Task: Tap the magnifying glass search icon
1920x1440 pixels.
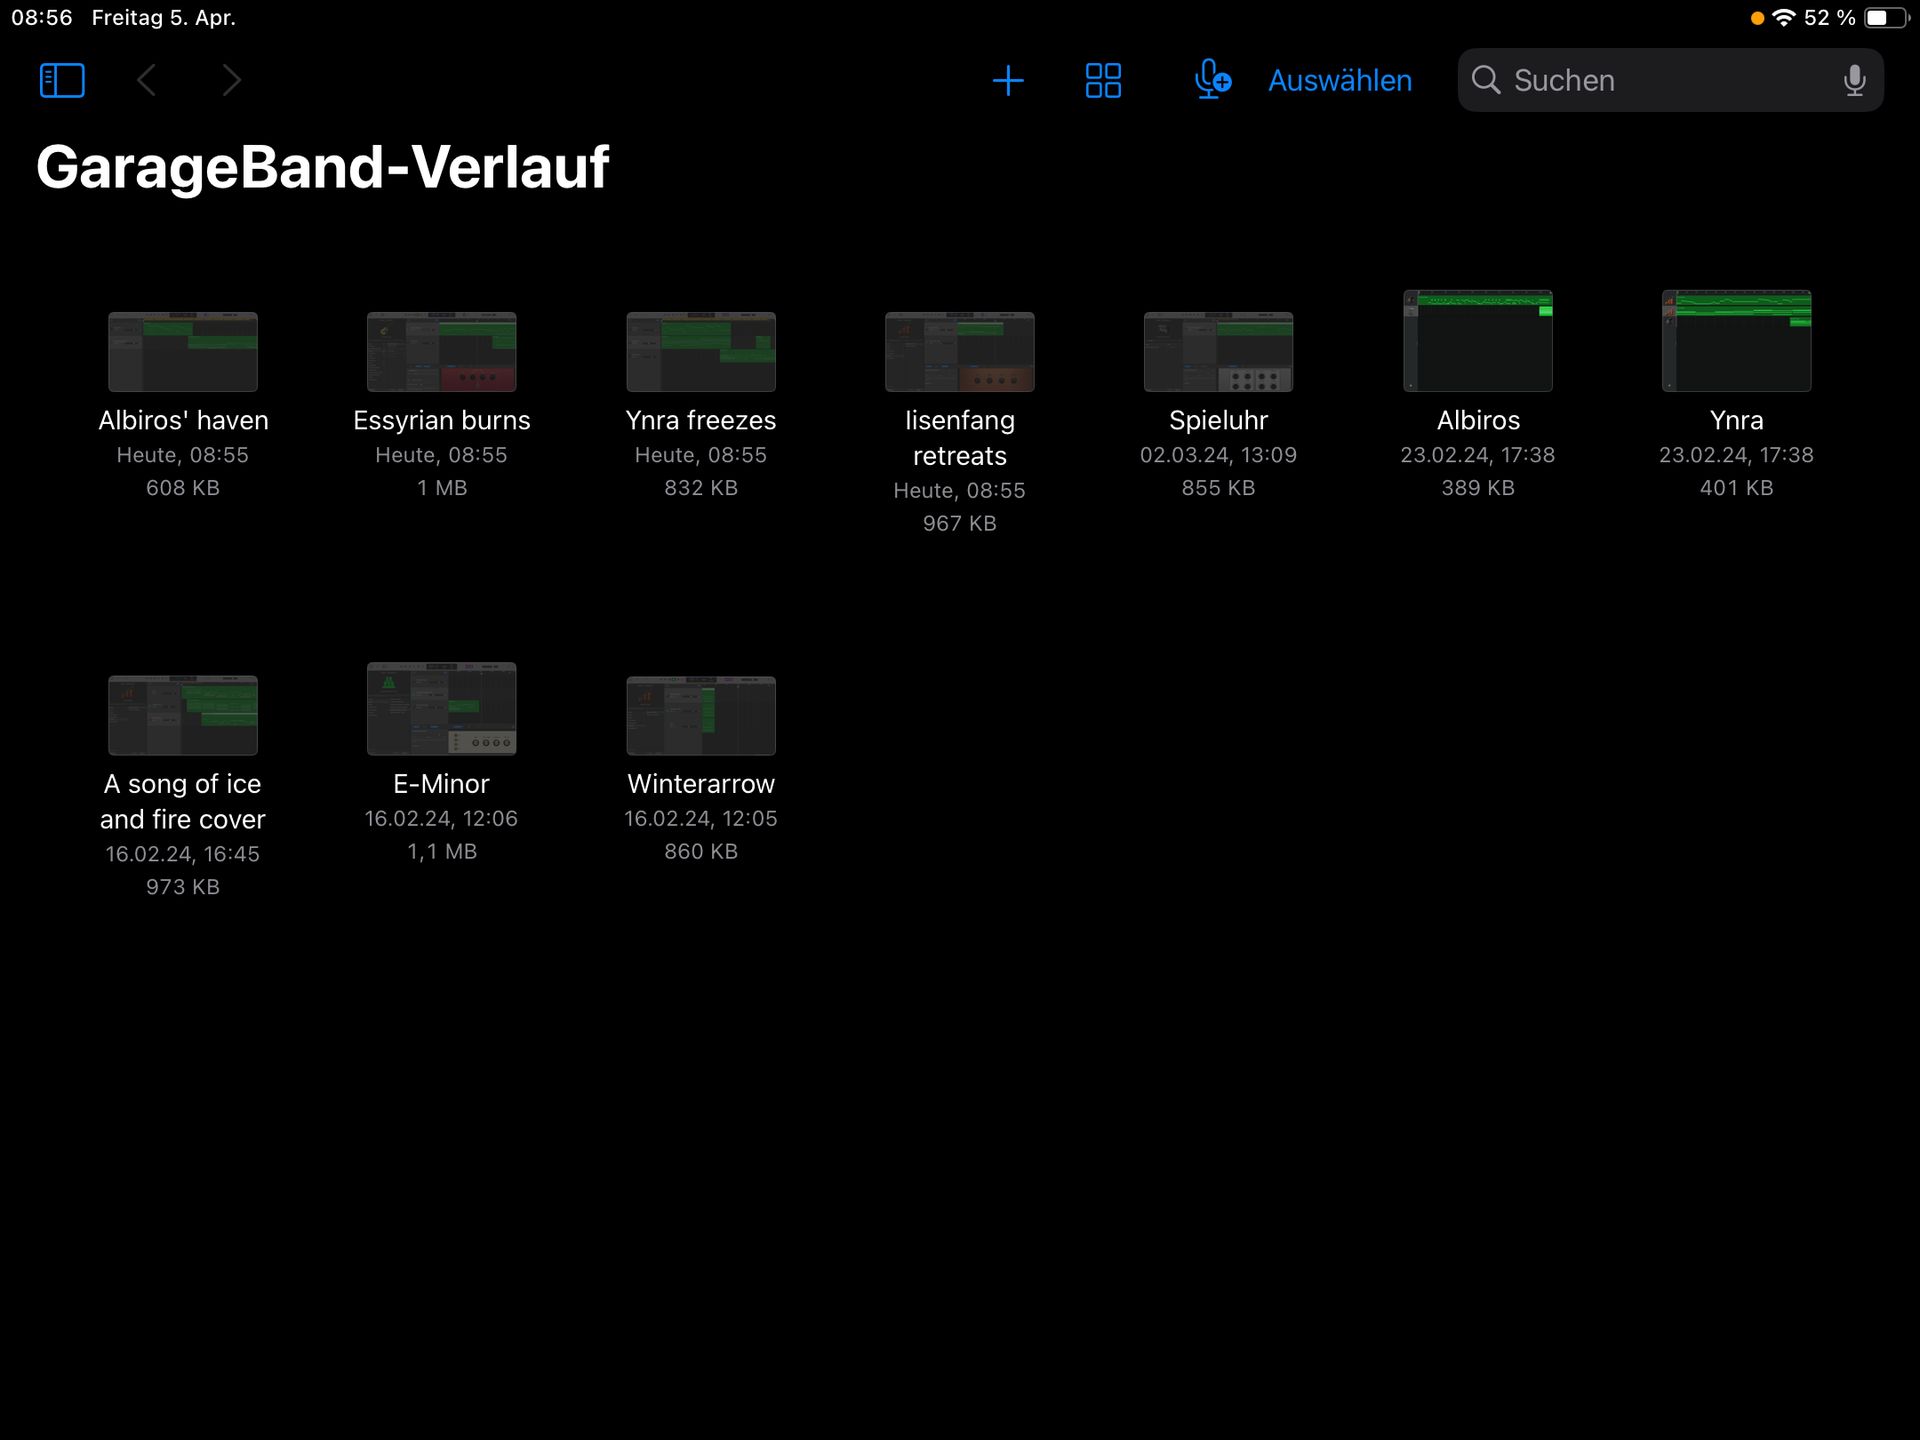Action: [x=1486, y=80]
